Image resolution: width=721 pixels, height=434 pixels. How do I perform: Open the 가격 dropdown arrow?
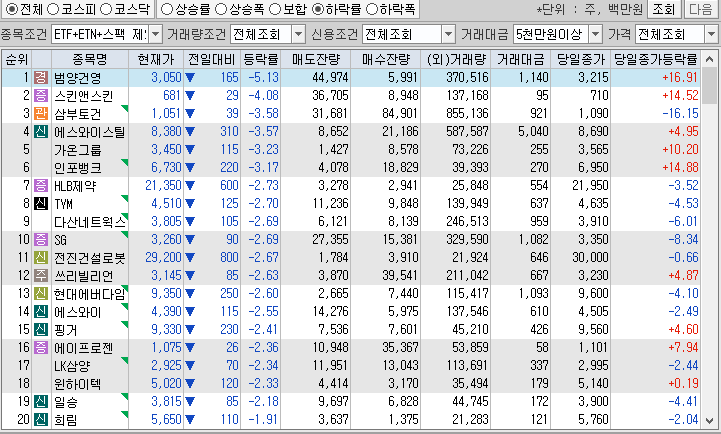pos(711,34)
